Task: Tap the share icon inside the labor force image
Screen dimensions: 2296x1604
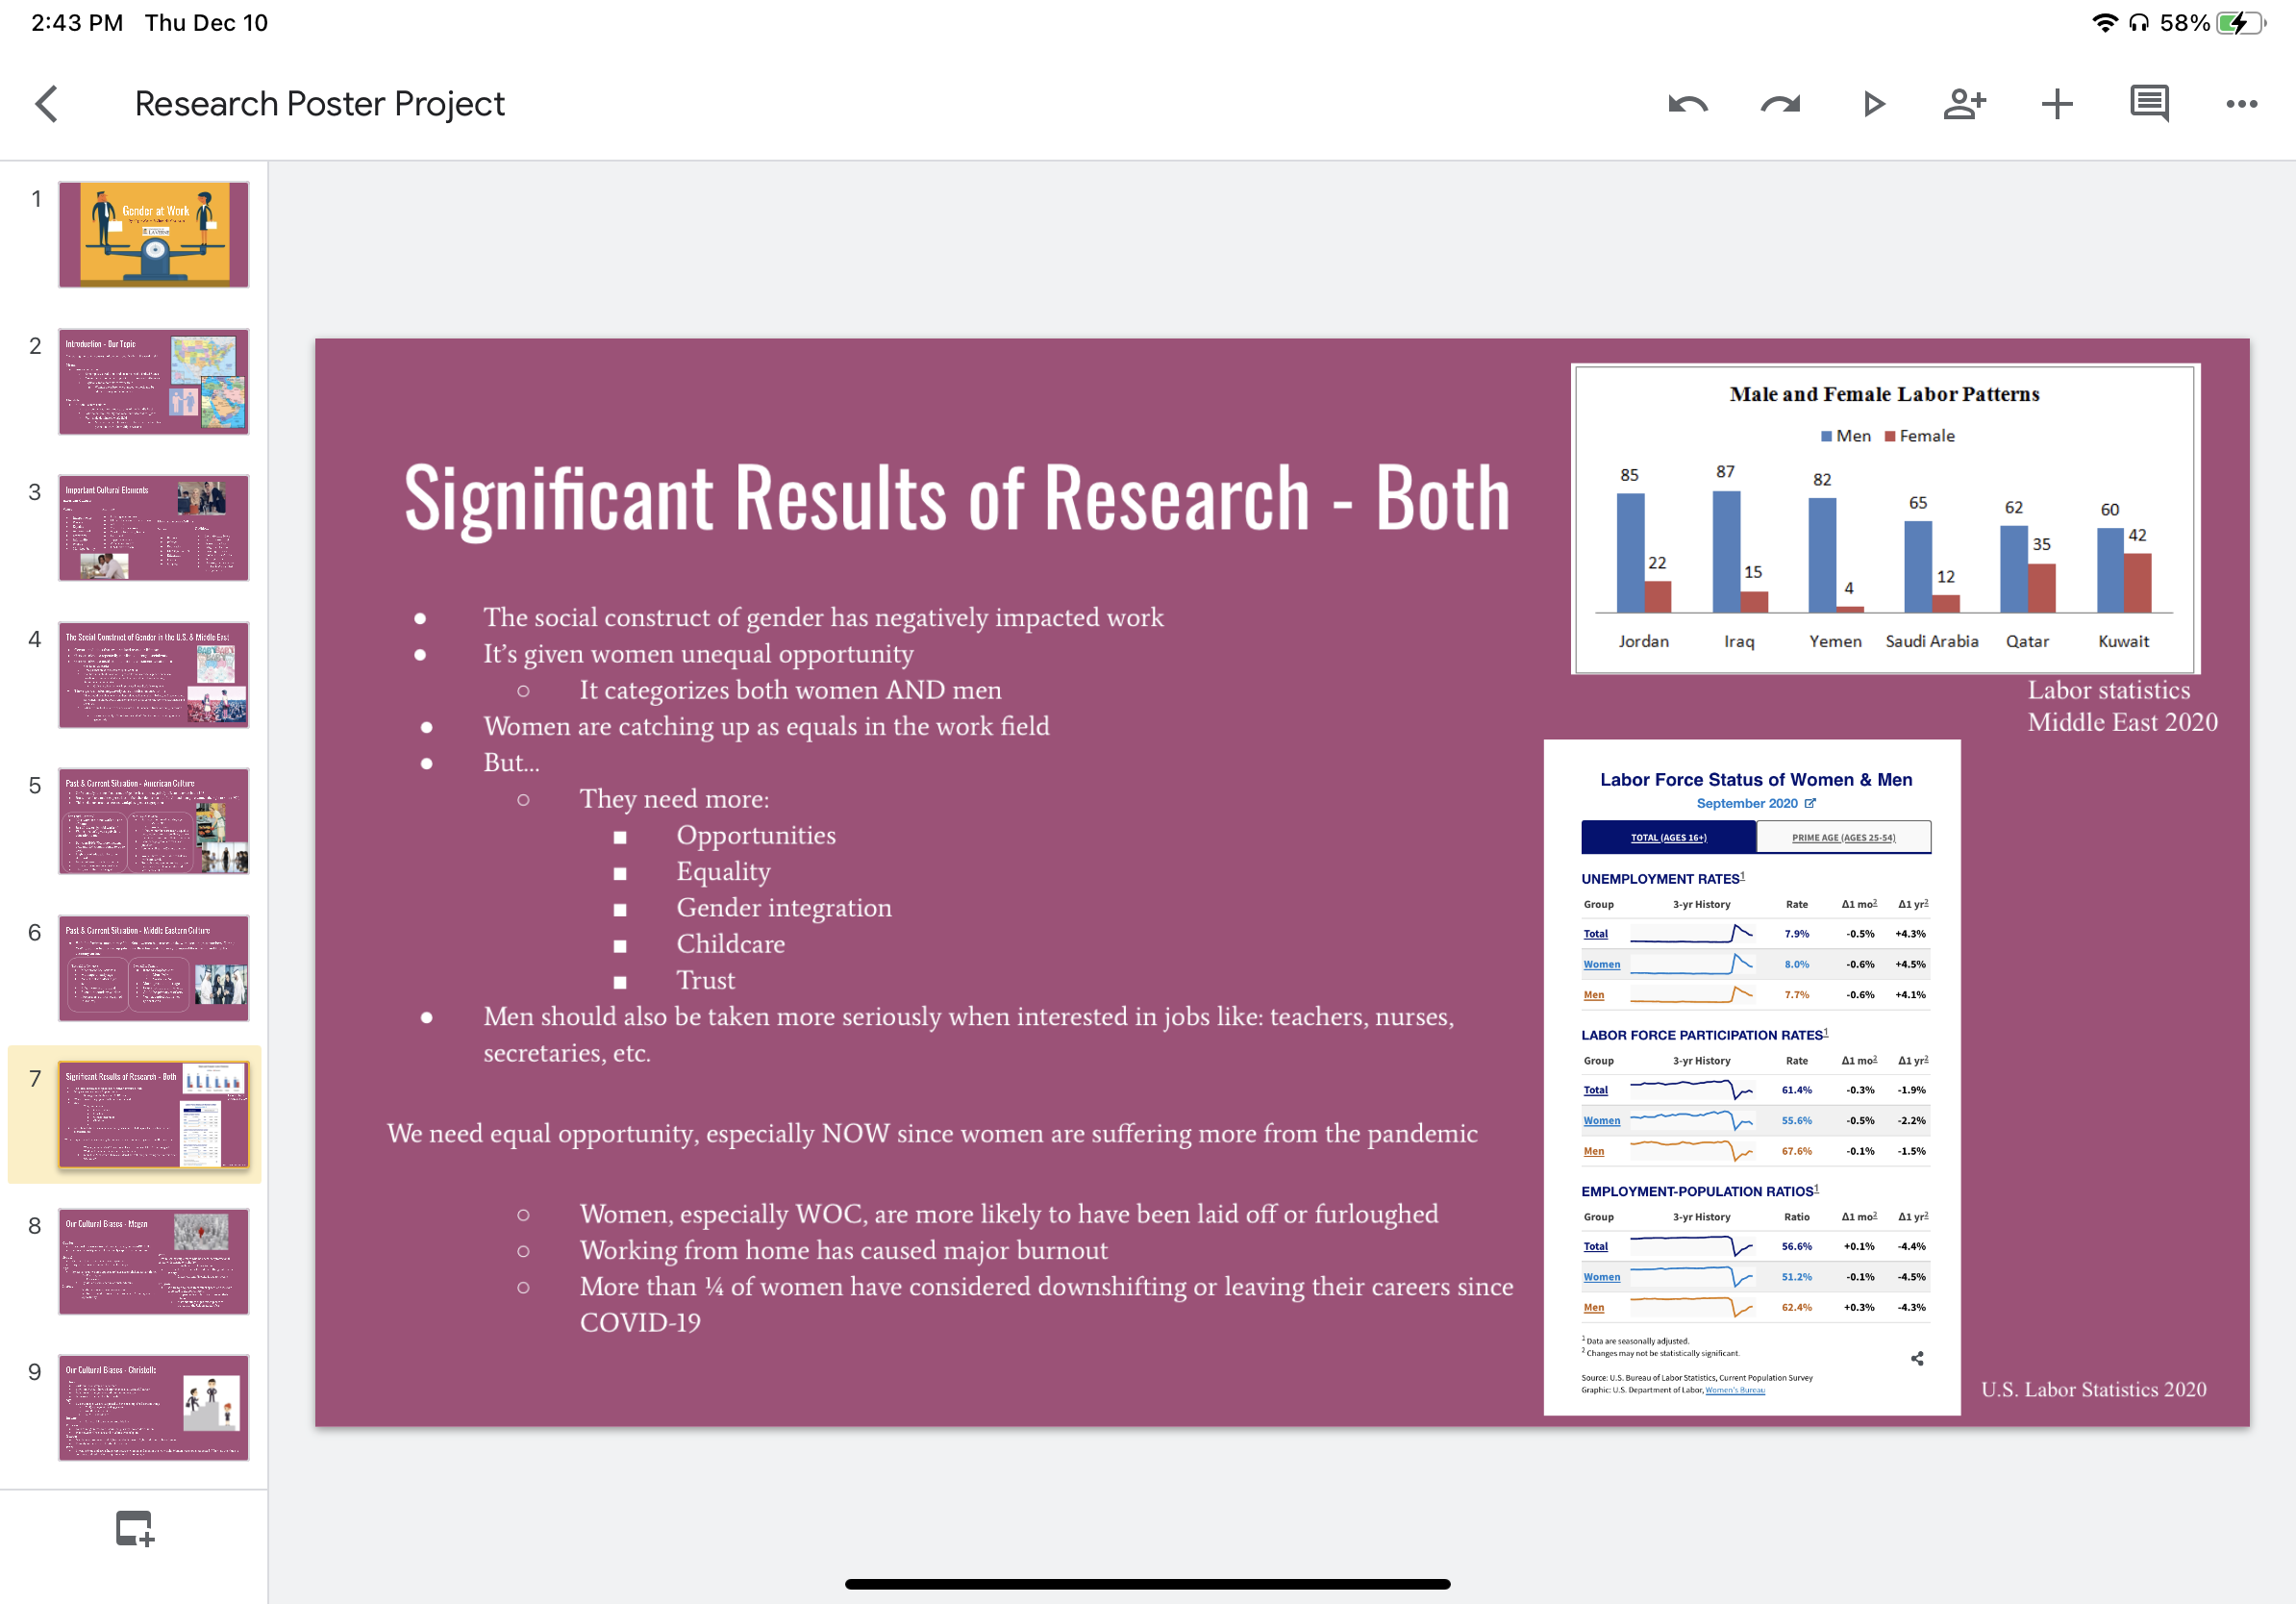Action: tap(1917, 1358)
